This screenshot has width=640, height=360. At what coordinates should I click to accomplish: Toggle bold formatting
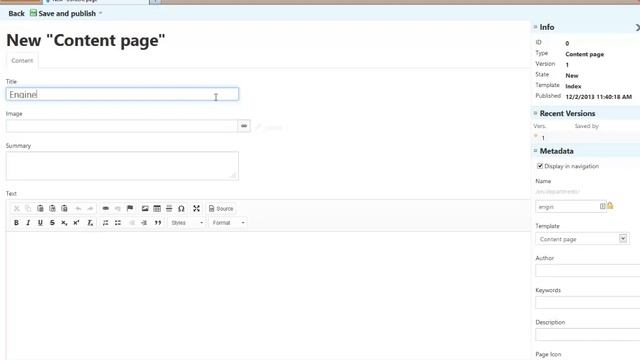click(16, 223)
